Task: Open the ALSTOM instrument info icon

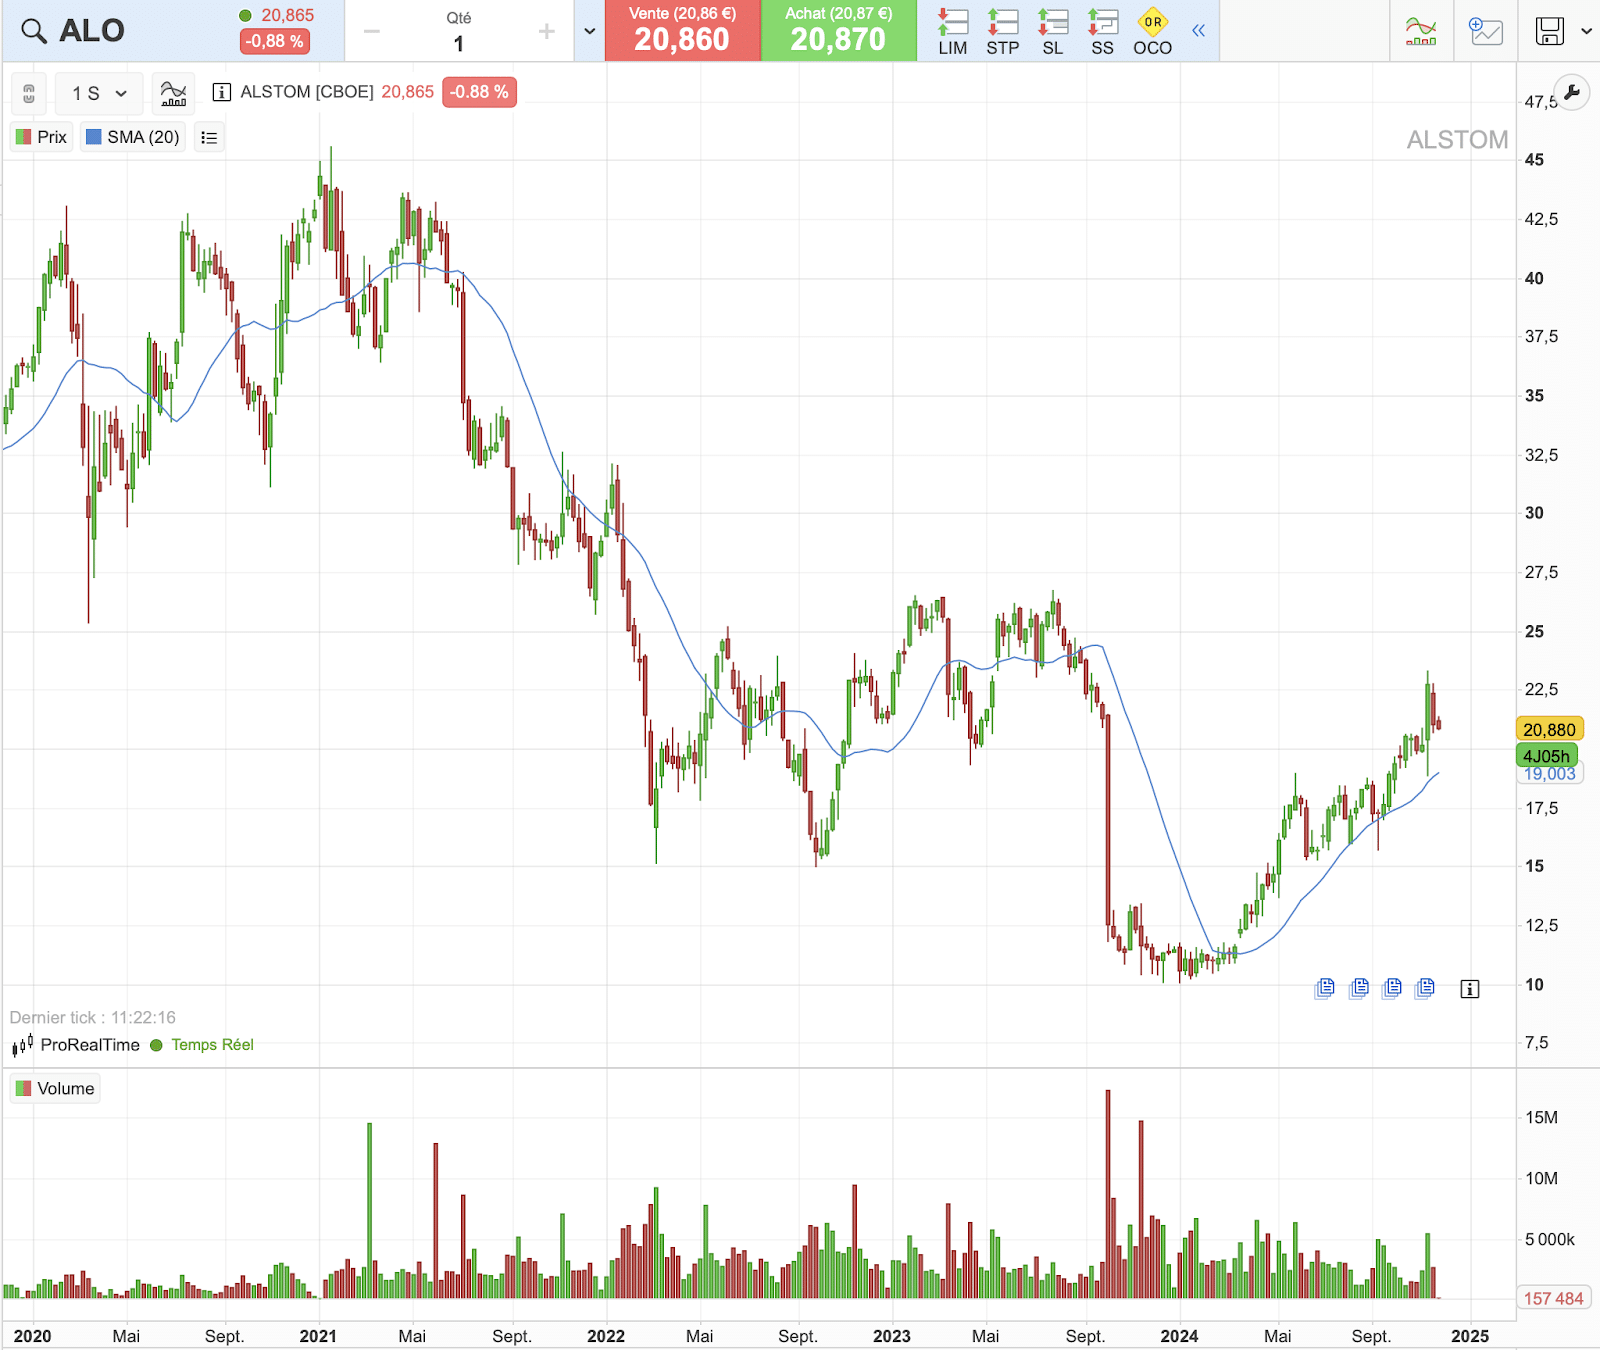Action: tap(222, 92)
